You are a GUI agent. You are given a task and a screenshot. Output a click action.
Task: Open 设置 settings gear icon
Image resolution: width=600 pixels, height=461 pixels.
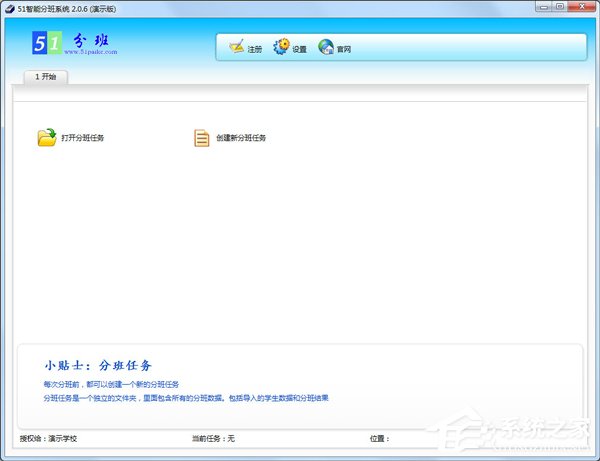pyautogui.click(x=281, y=47)
